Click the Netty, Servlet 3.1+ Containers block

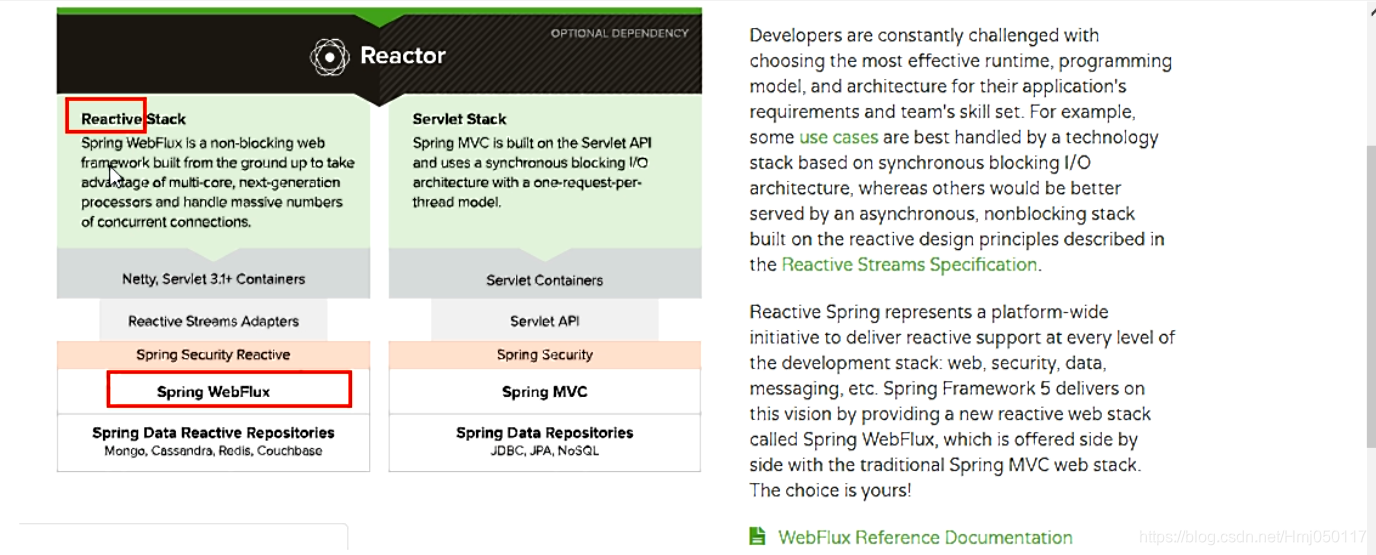213,279
